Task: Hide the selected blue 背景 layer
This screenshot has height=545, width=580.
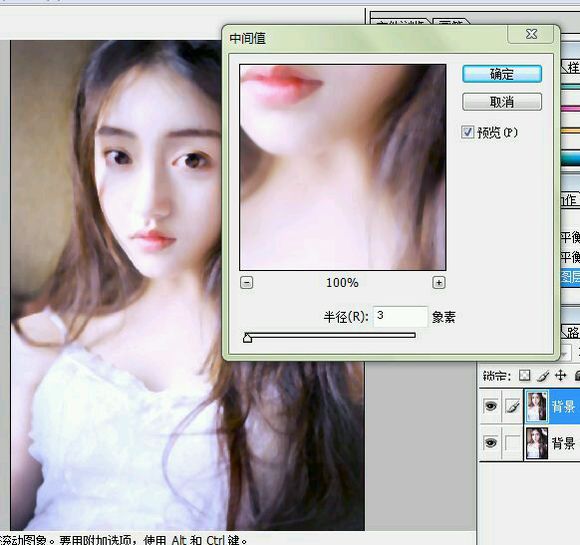Action: point(490,406)
